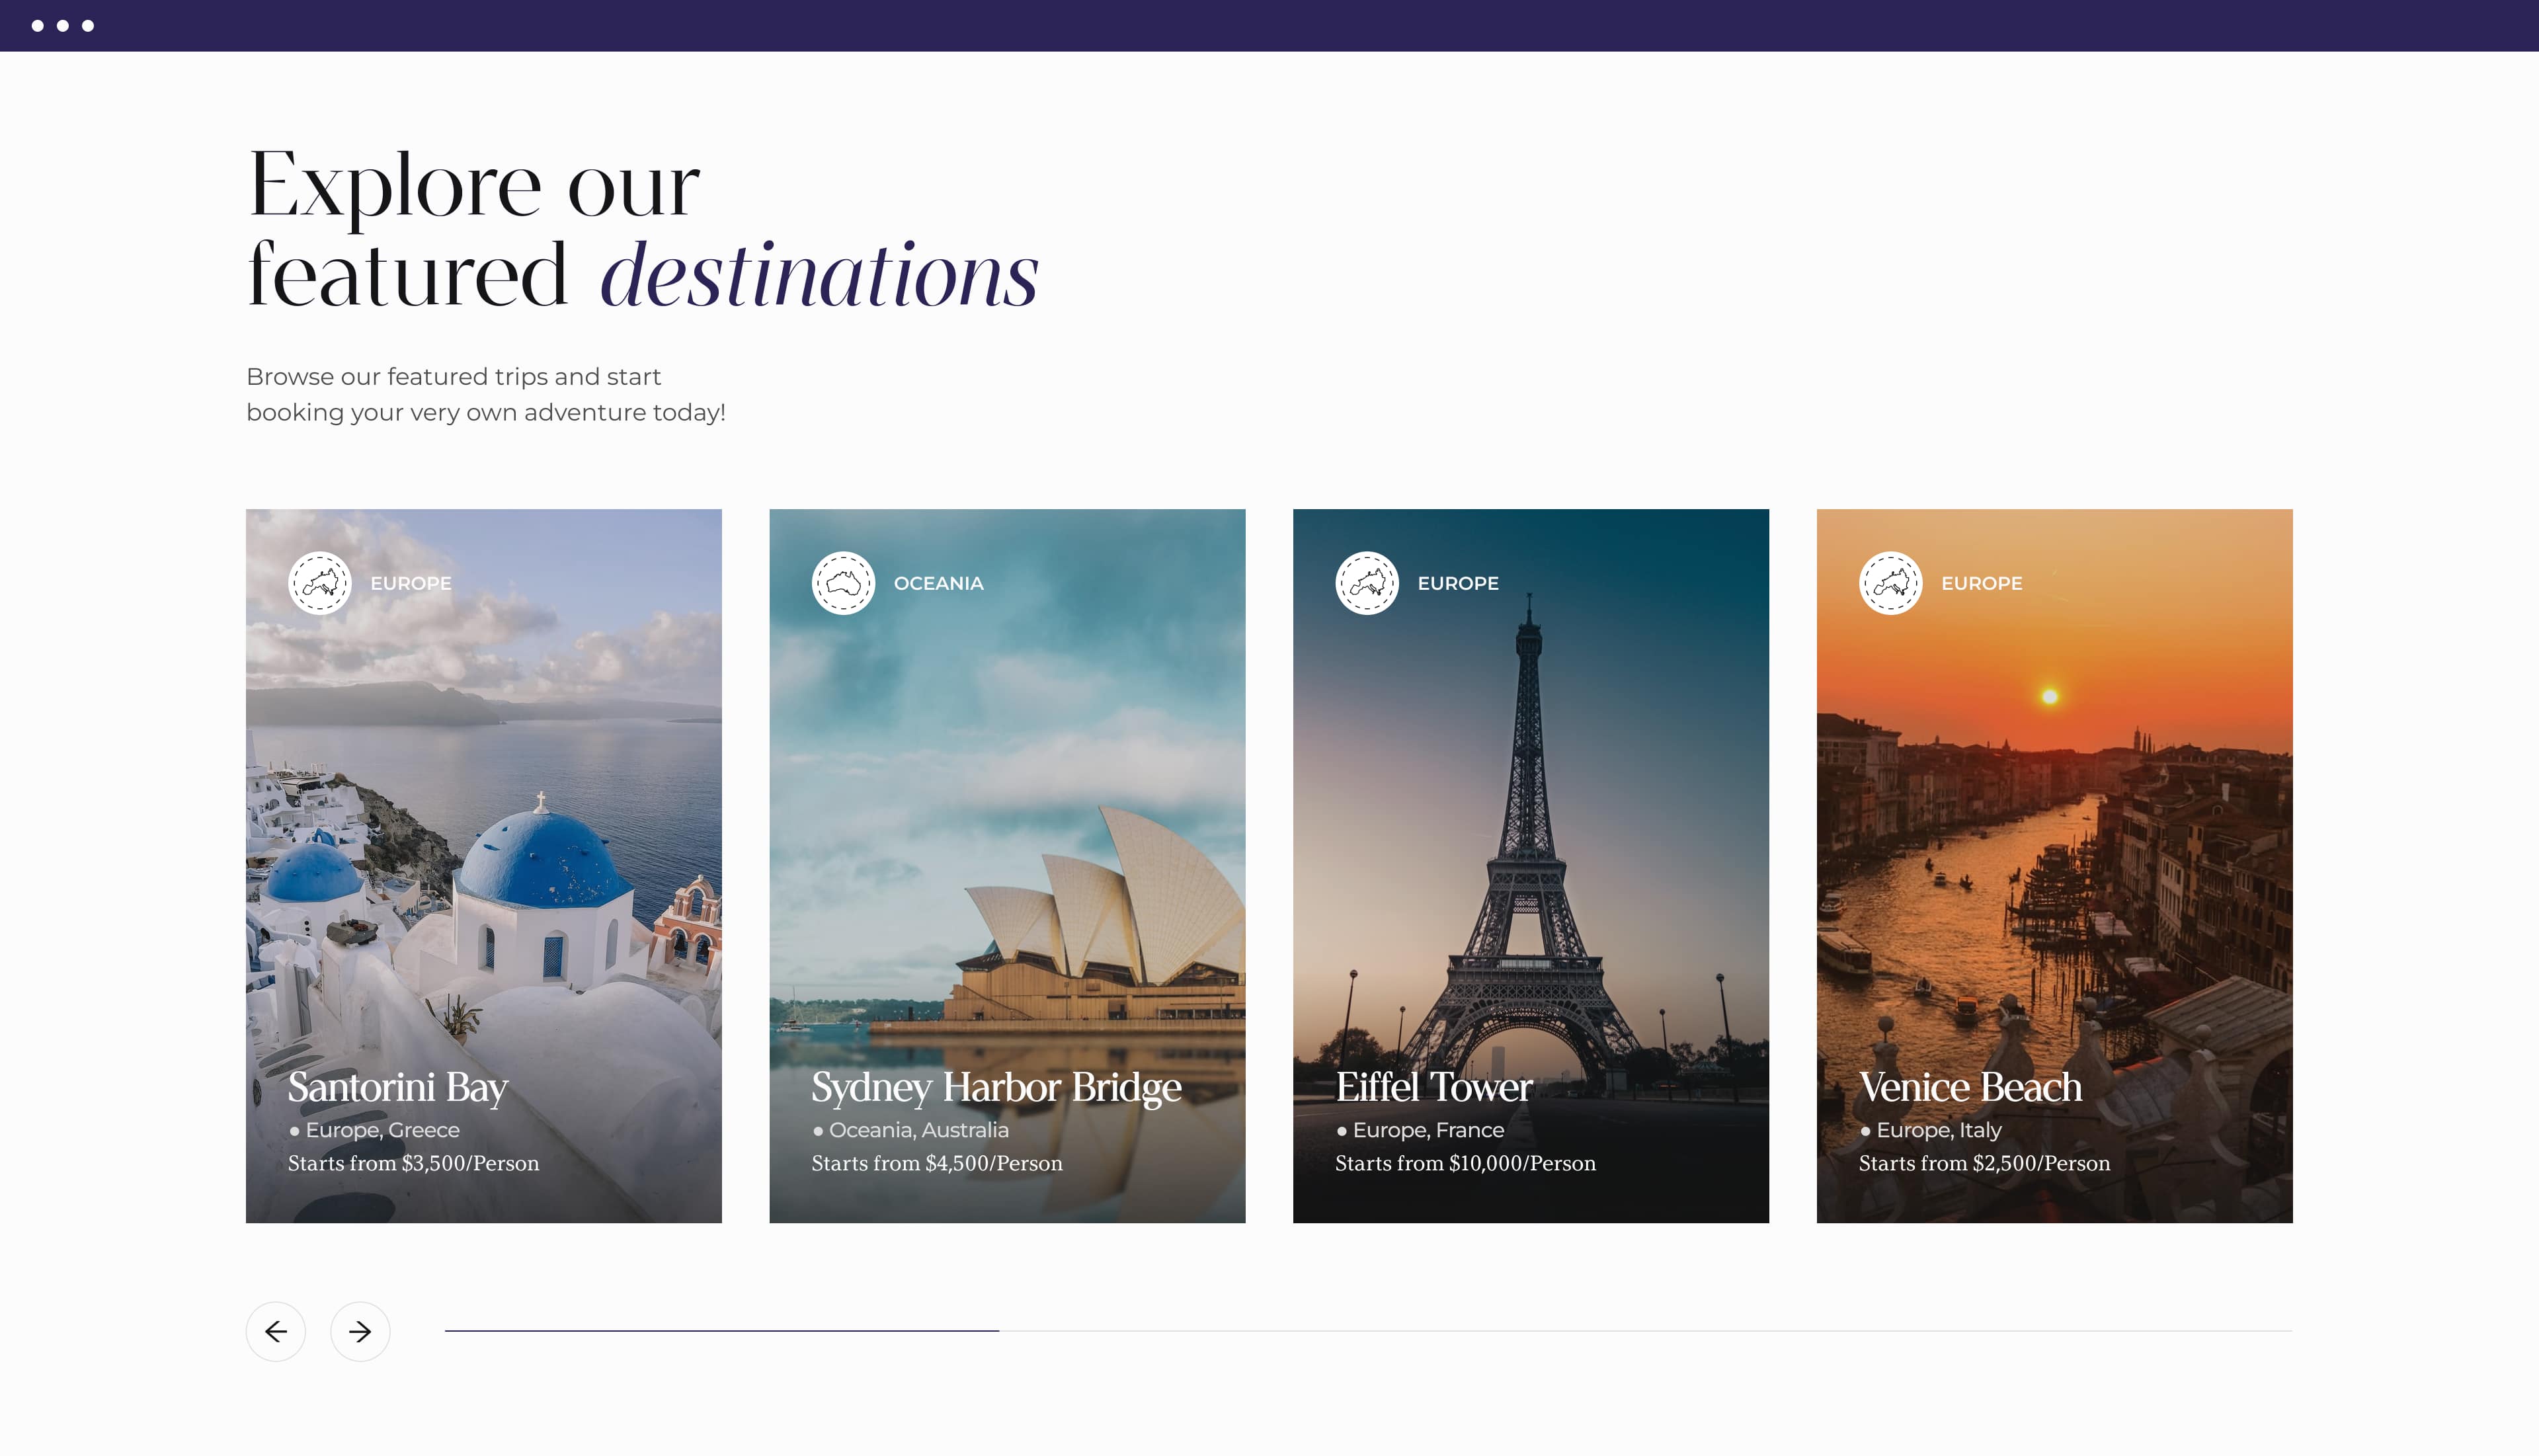Open the Venice Beach title
This screenshot has height=1456, width=2539.
tap(1970, 1087)
